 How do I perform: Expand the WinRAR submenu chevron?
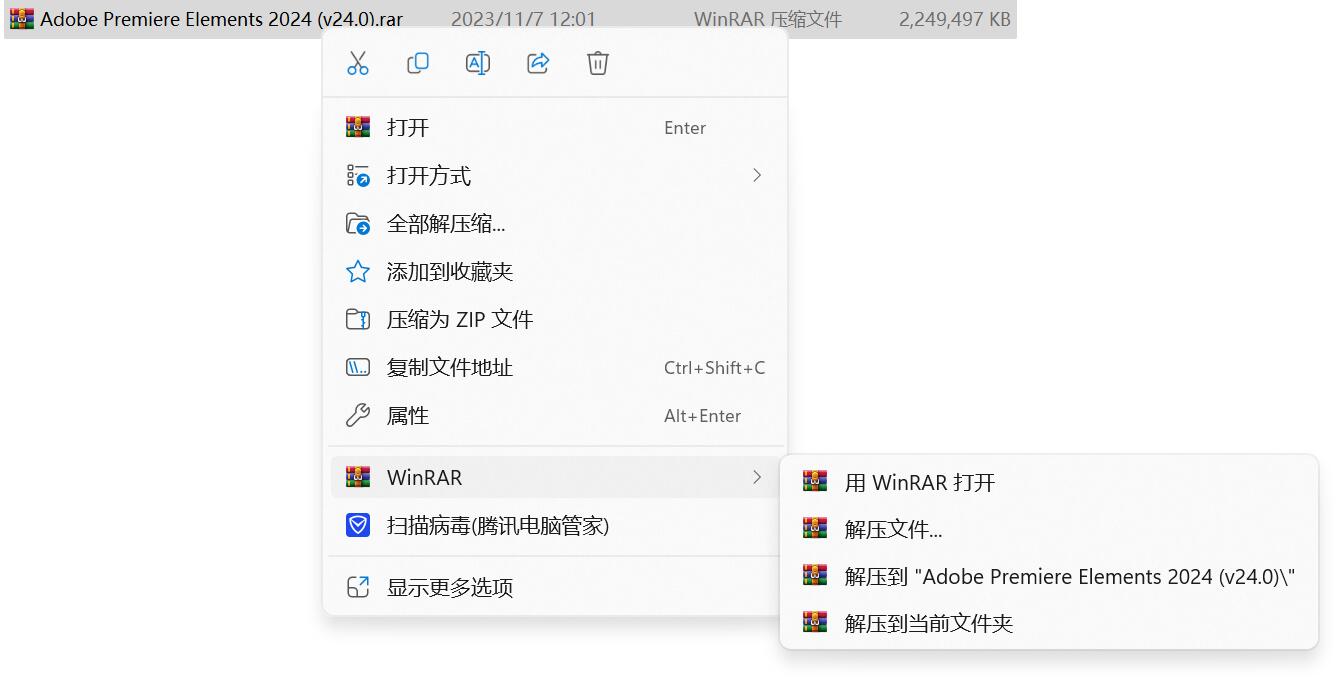[x=756, y=477]
